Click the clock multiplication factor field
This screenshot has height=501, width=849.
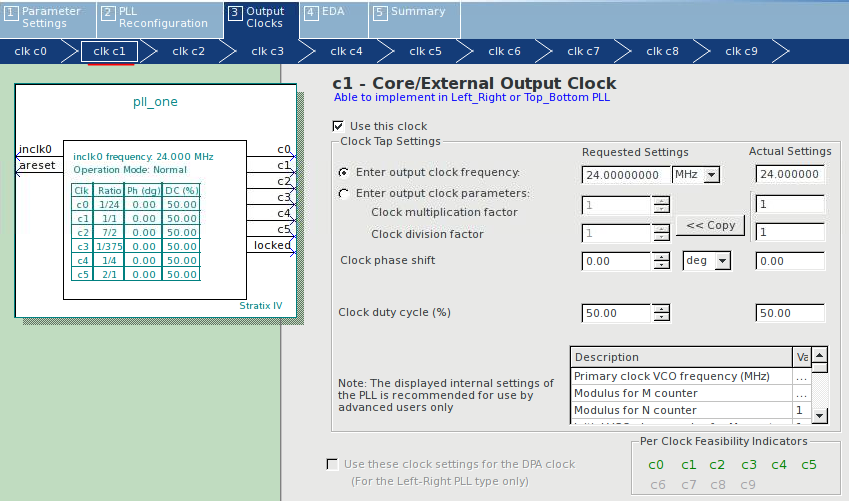tap(616, 205)
